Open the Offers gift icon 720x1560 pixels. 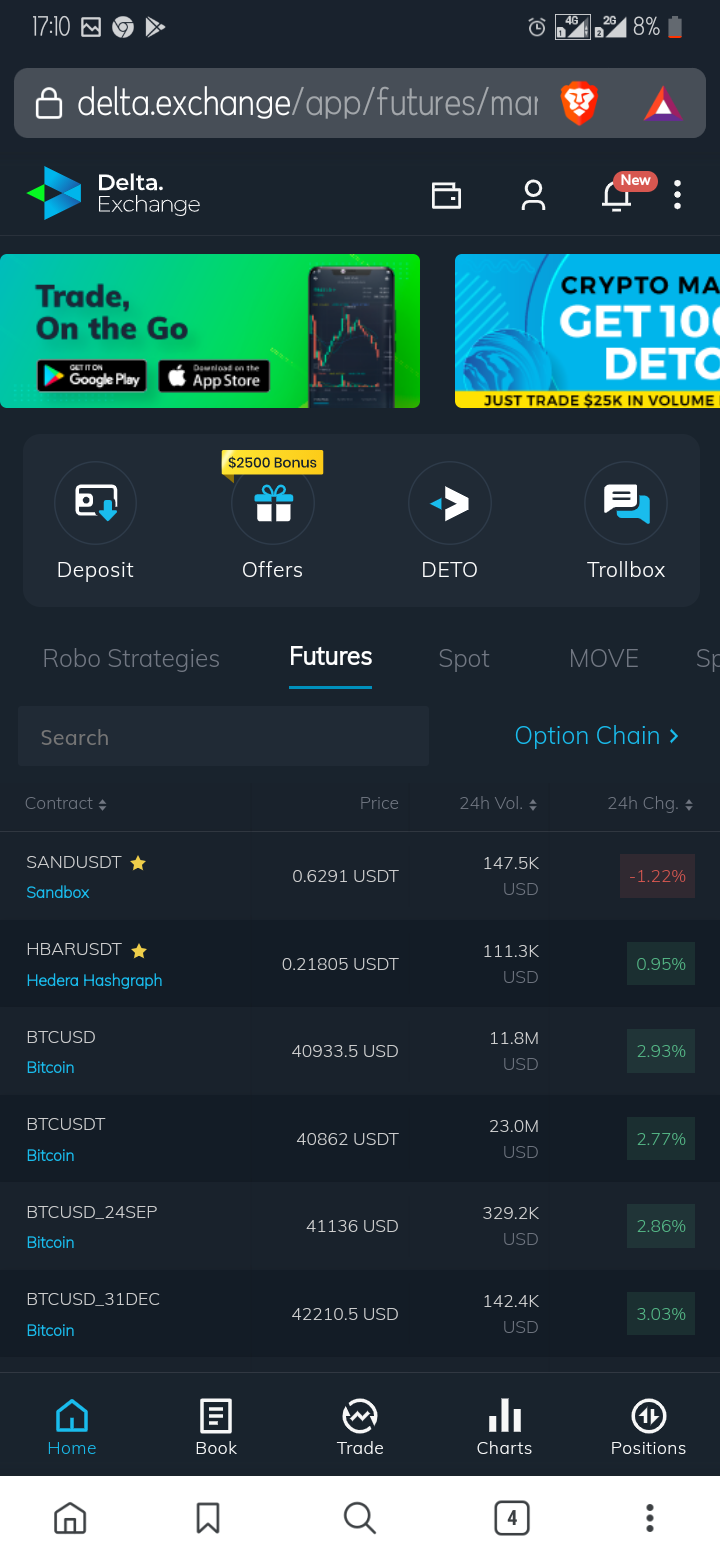(273, 503)
